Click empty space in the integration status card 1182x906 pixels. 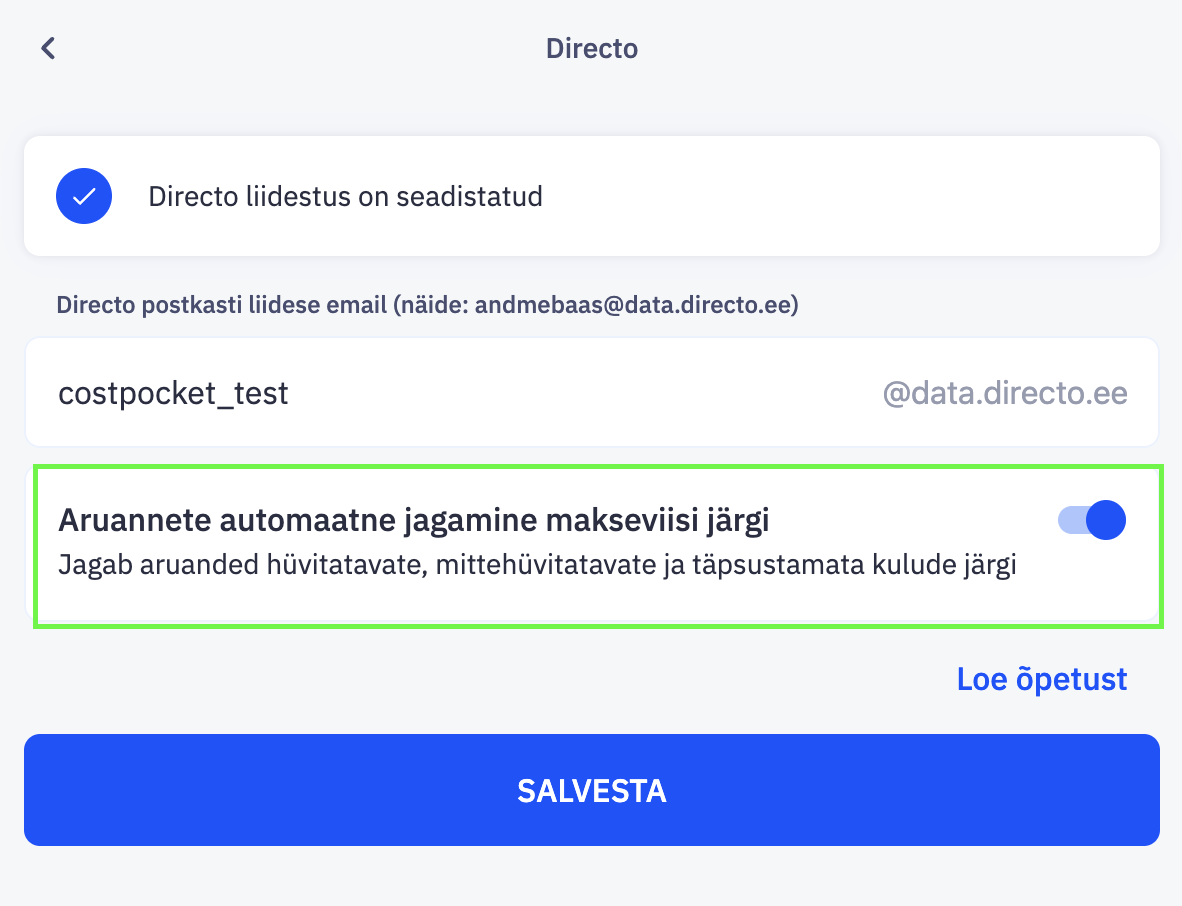coord(850,196)
